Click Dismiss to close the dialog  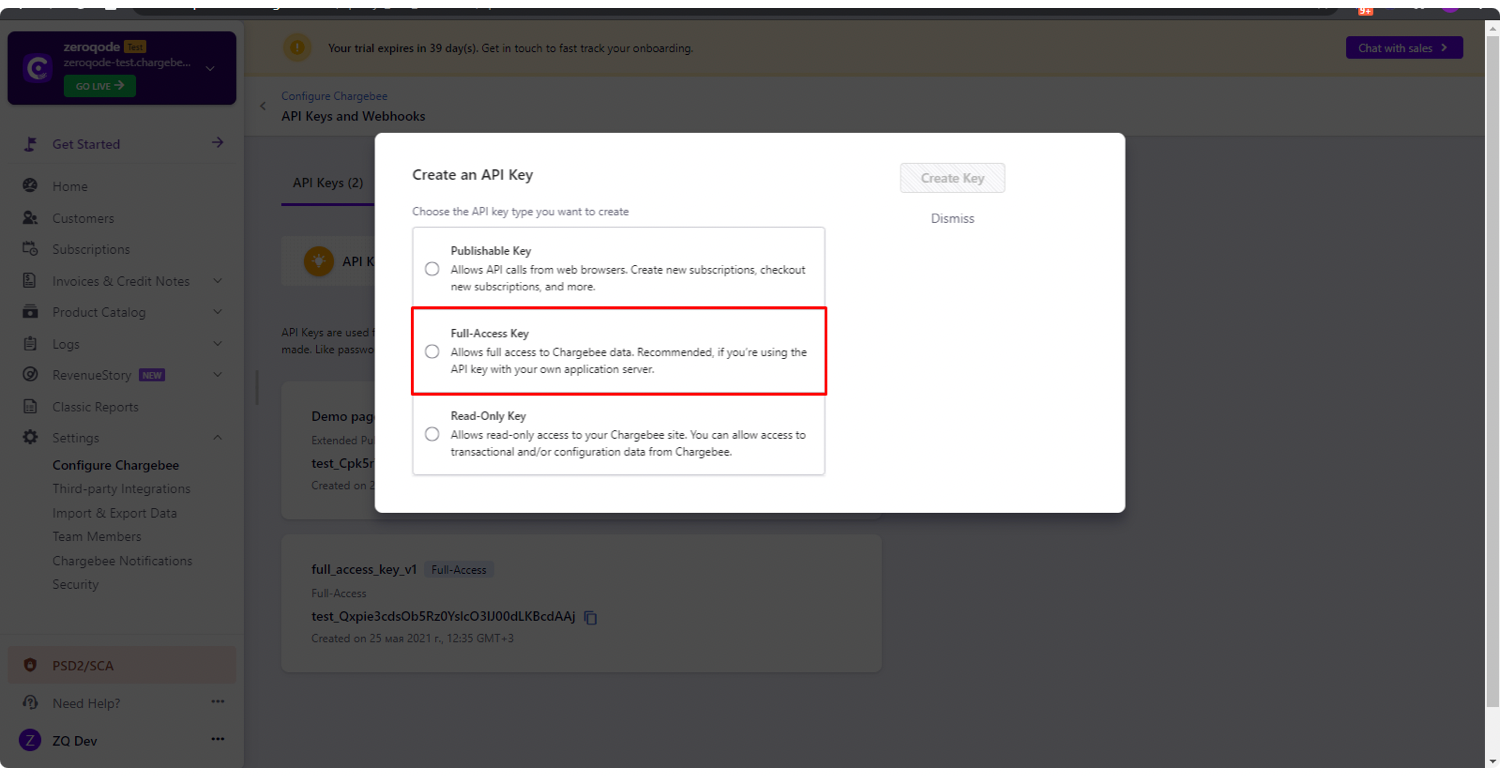coord(952,218)
